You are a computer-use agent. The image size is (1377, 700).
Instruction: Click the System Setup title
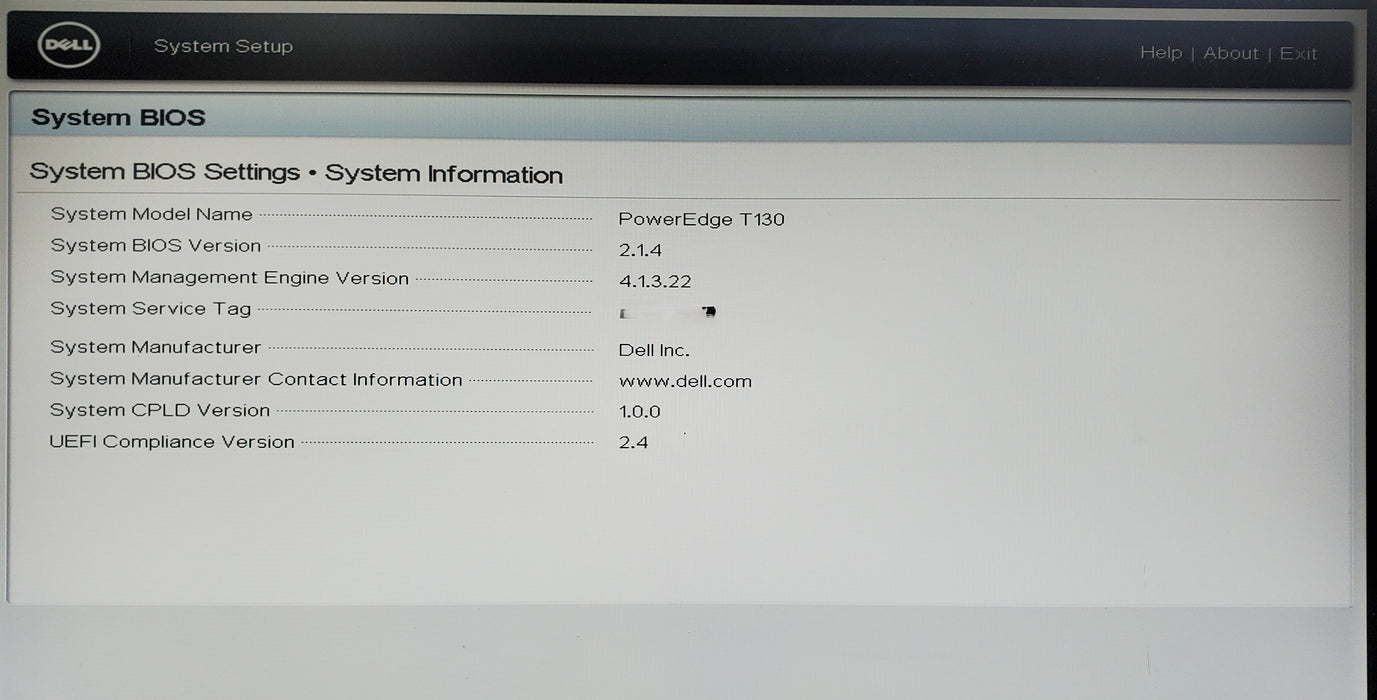click(x=223, y=46)
